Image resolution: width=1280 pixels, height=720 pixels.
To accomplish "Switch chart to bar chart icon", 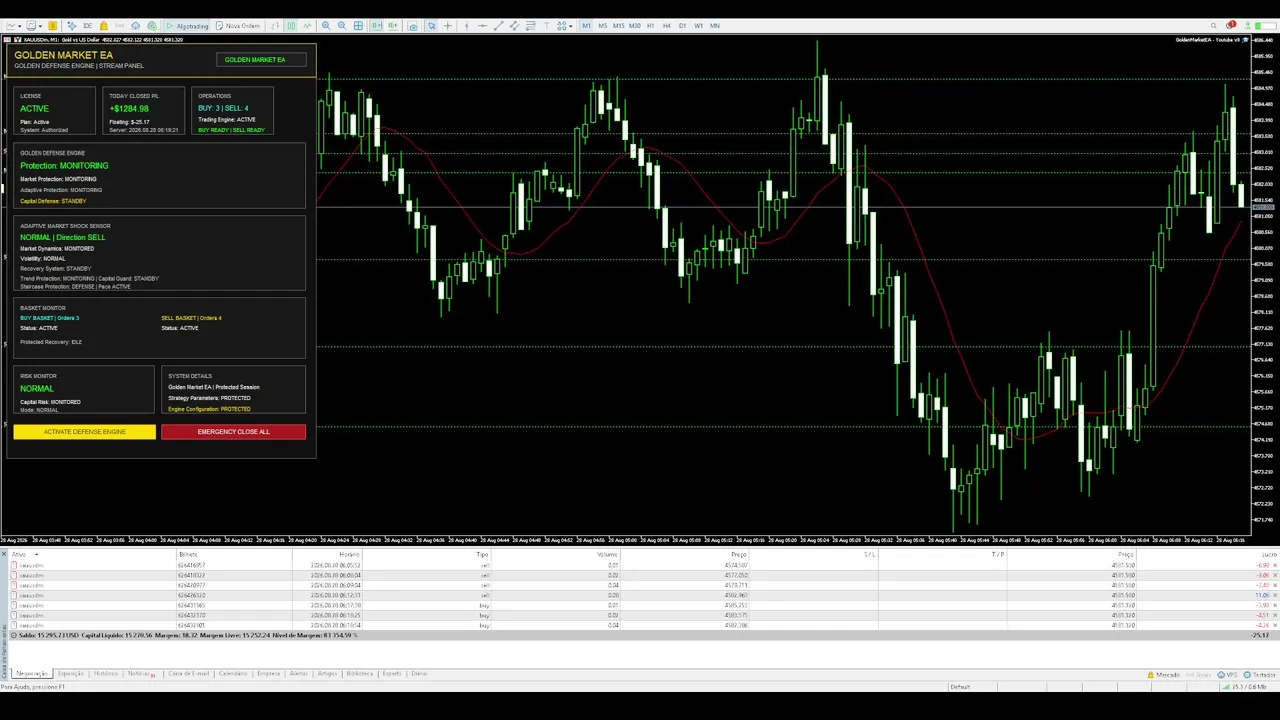I will point(275,26).
